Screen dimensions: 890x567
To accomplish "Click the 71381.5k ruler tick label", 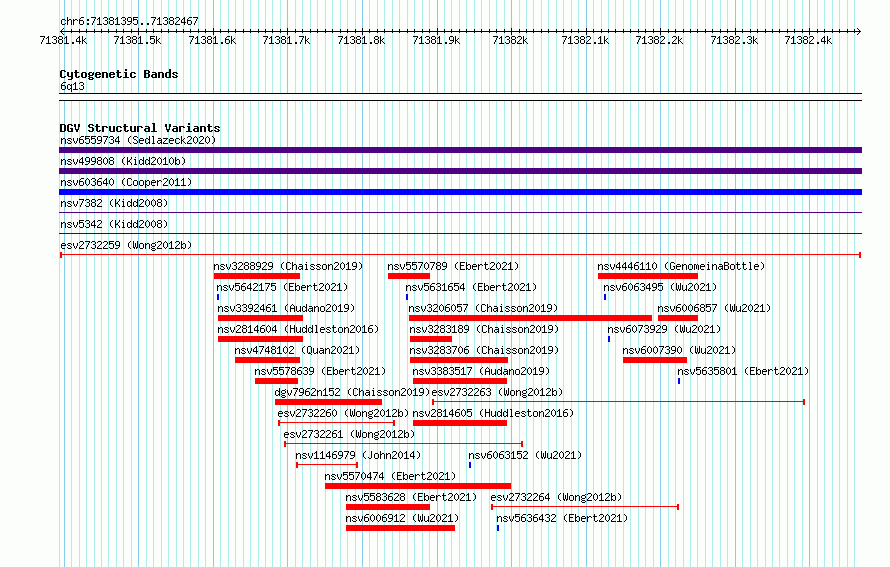I will coord(137,40).
